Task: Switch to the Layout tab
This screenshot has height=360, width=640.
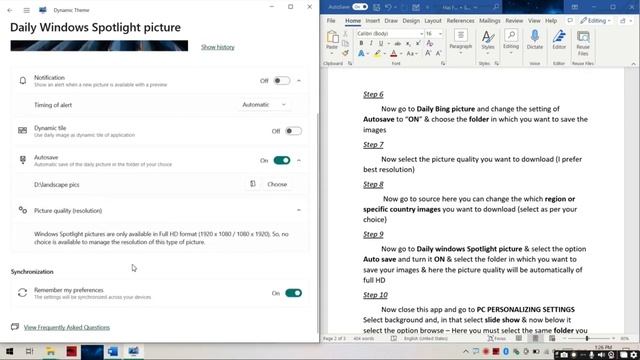Action: 433,20
